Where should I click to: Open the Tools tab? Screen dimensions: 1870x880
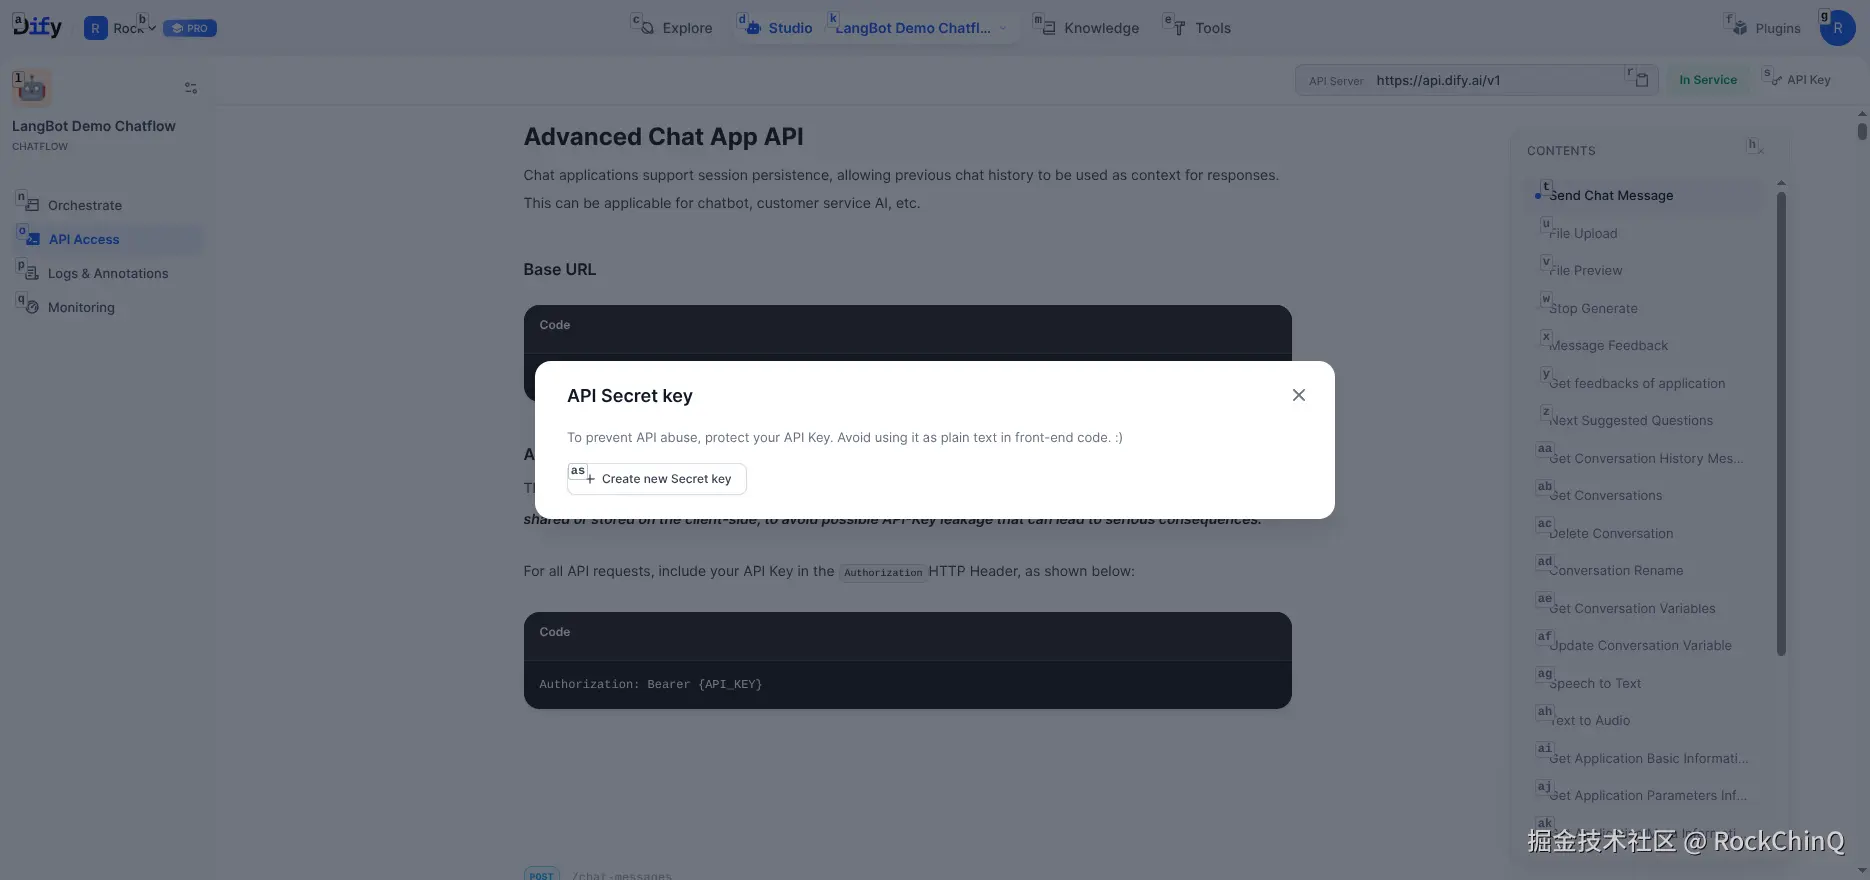tap(1201, 28)
